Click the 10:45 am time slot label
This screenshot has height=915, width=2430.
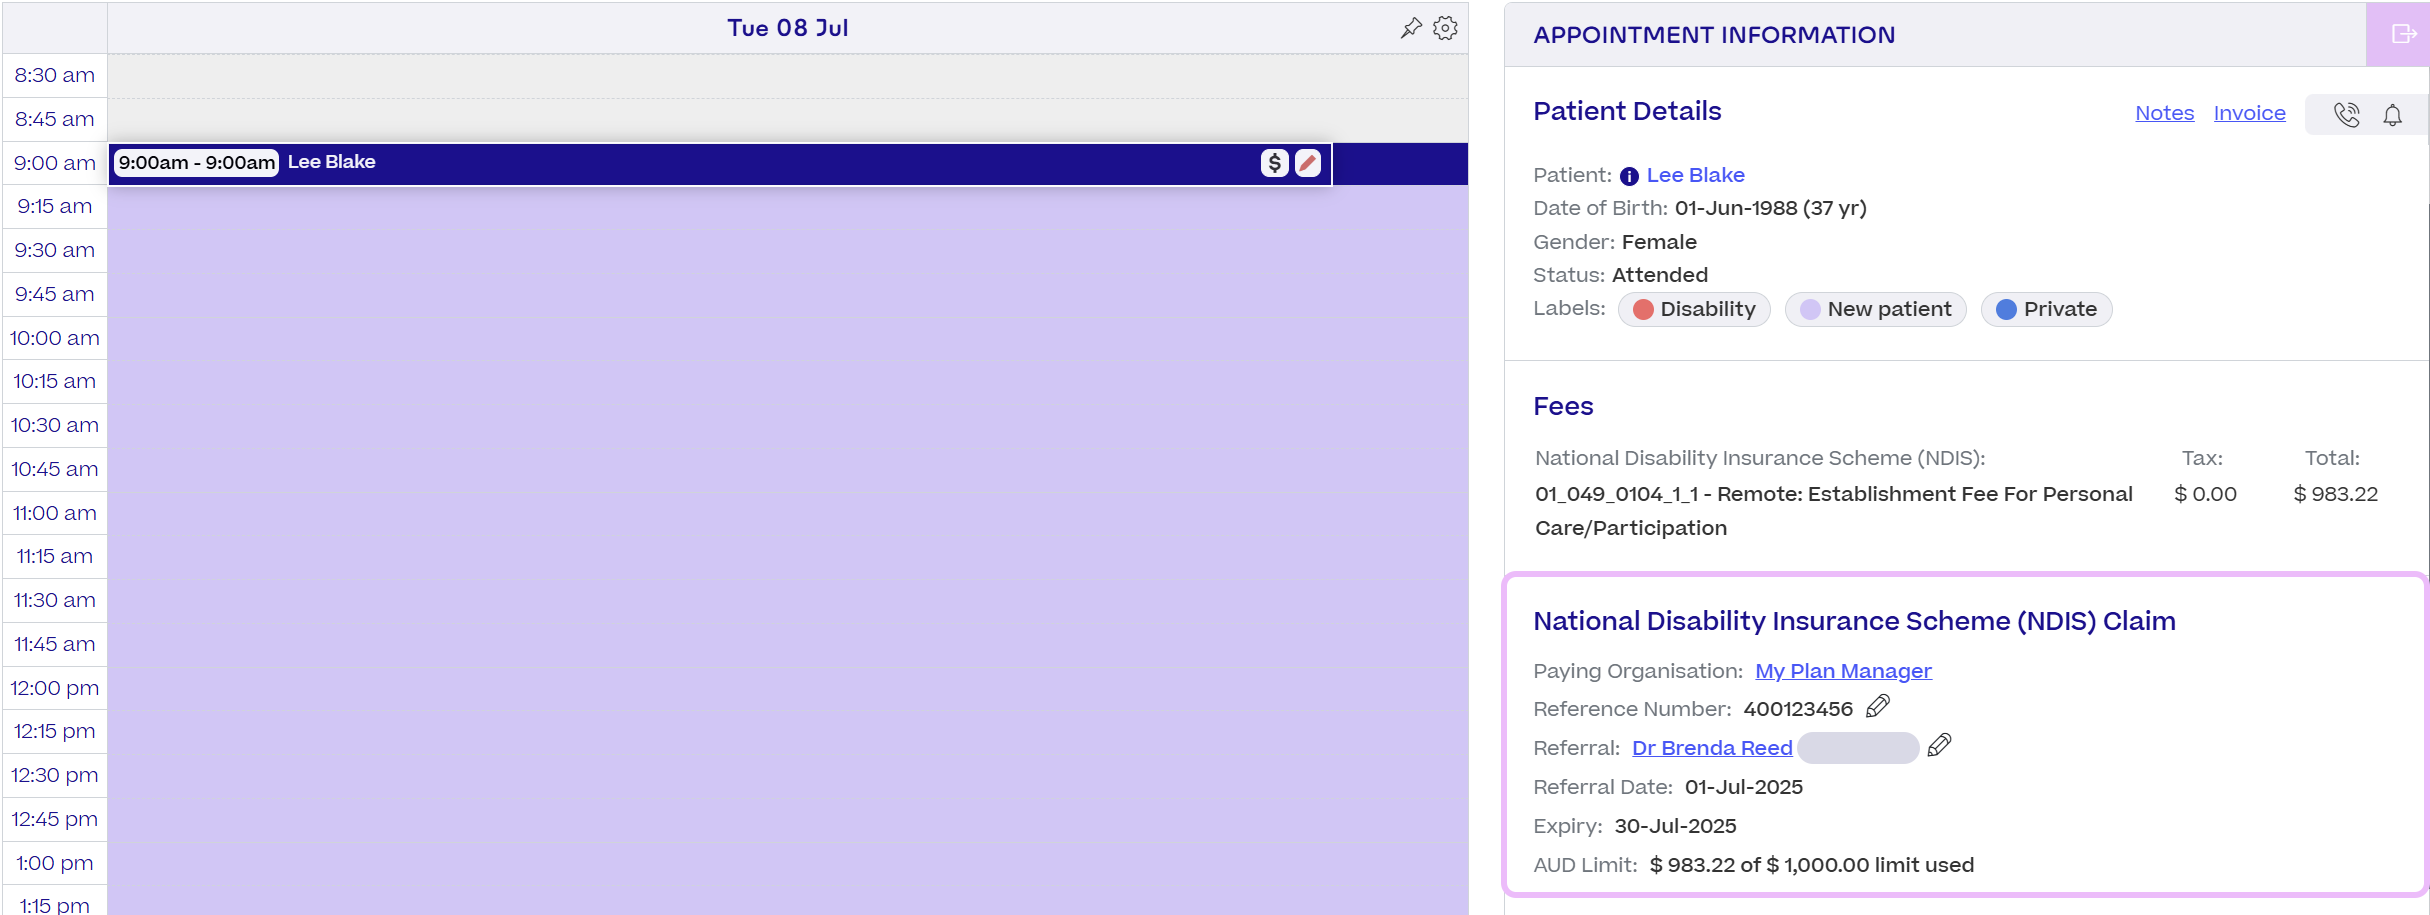click(x=55, y=469)
